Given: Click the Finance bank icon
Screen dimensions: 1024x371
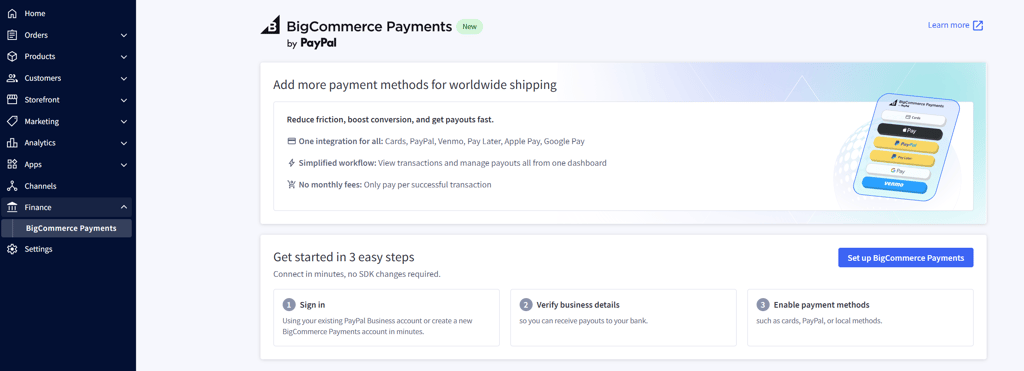Looking at the screenshot, I should [12, 207].
